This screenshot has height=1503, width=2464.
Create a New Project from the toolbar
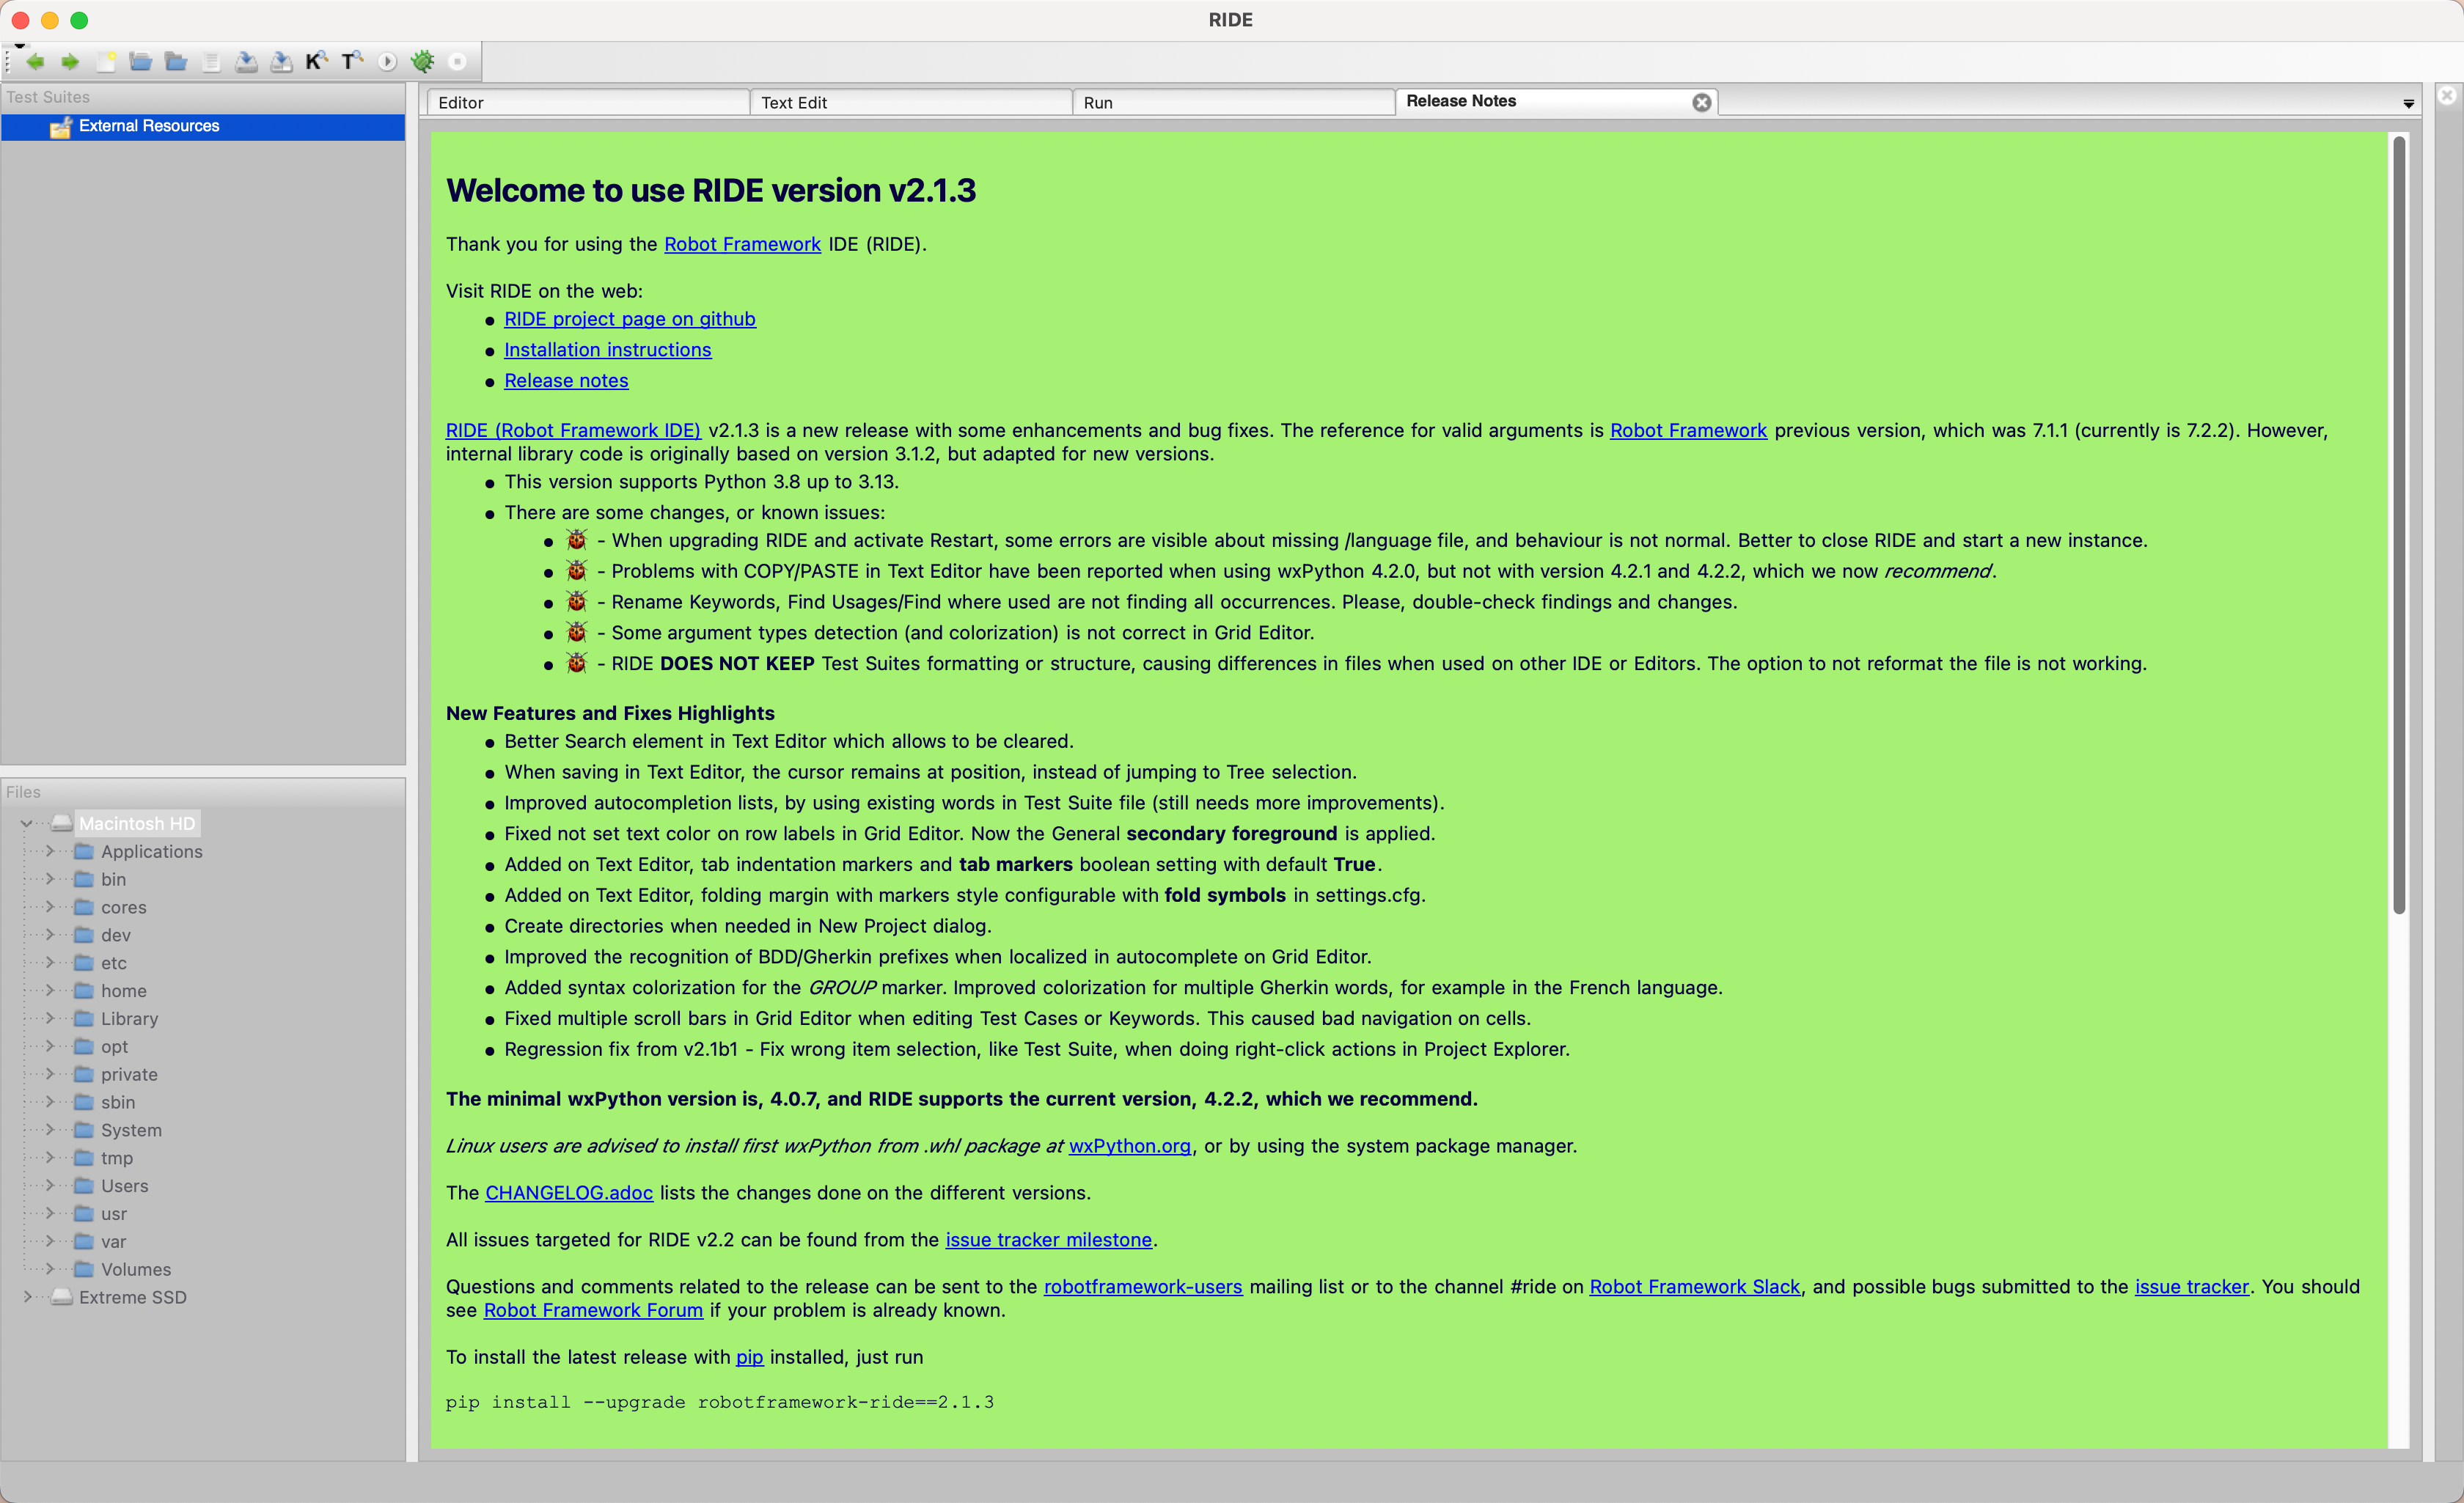106,62
